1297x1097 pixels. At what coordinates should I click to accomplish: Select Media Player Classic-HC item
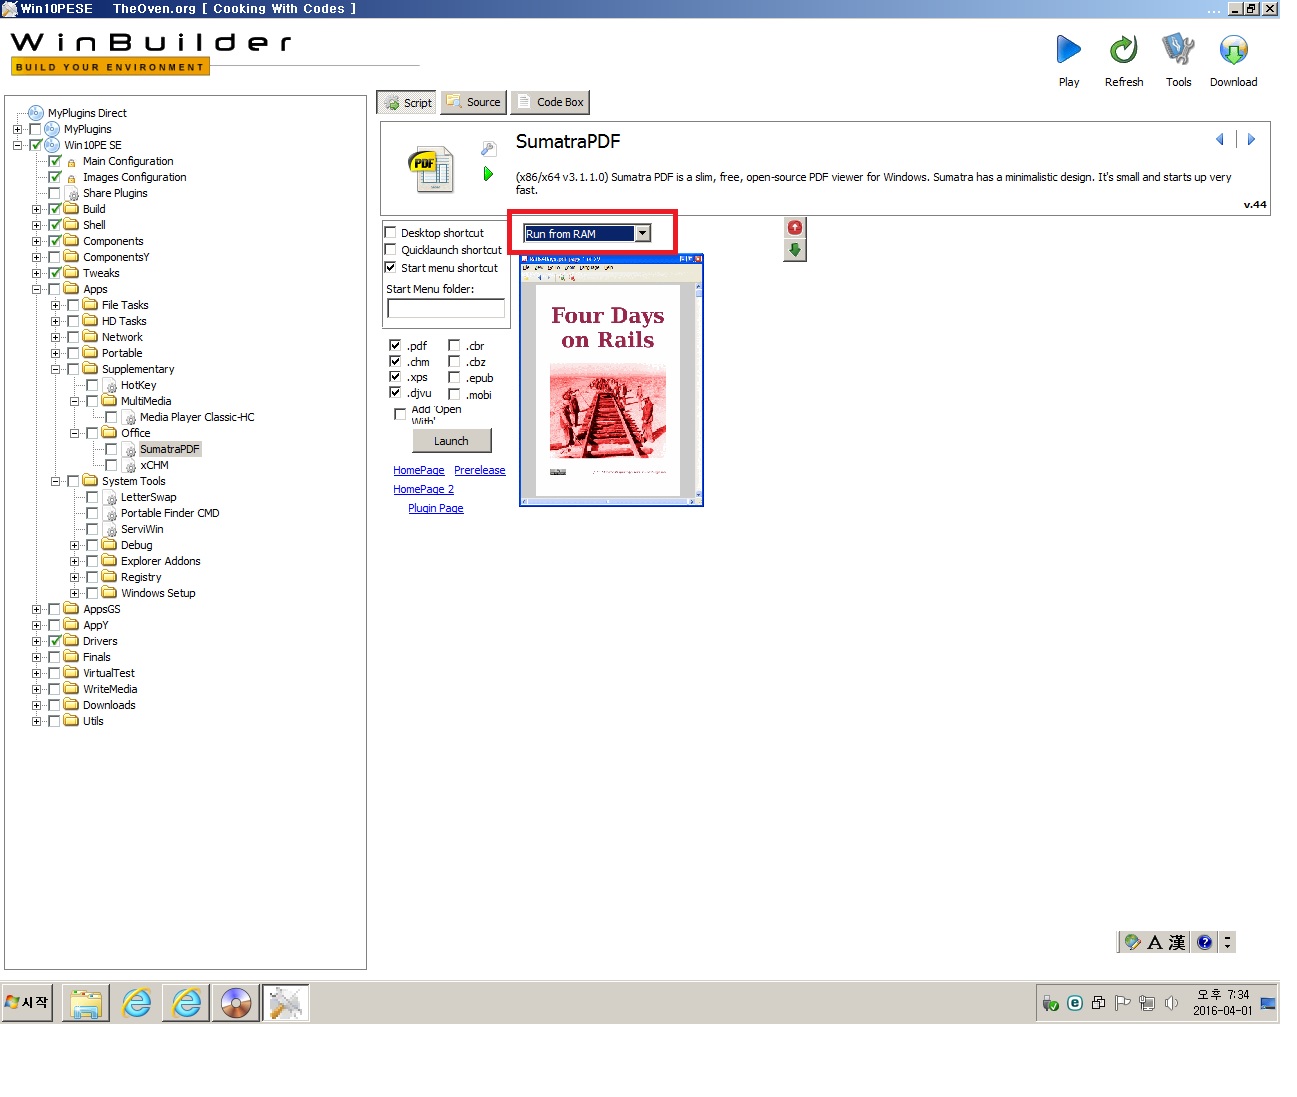[197, 417]
